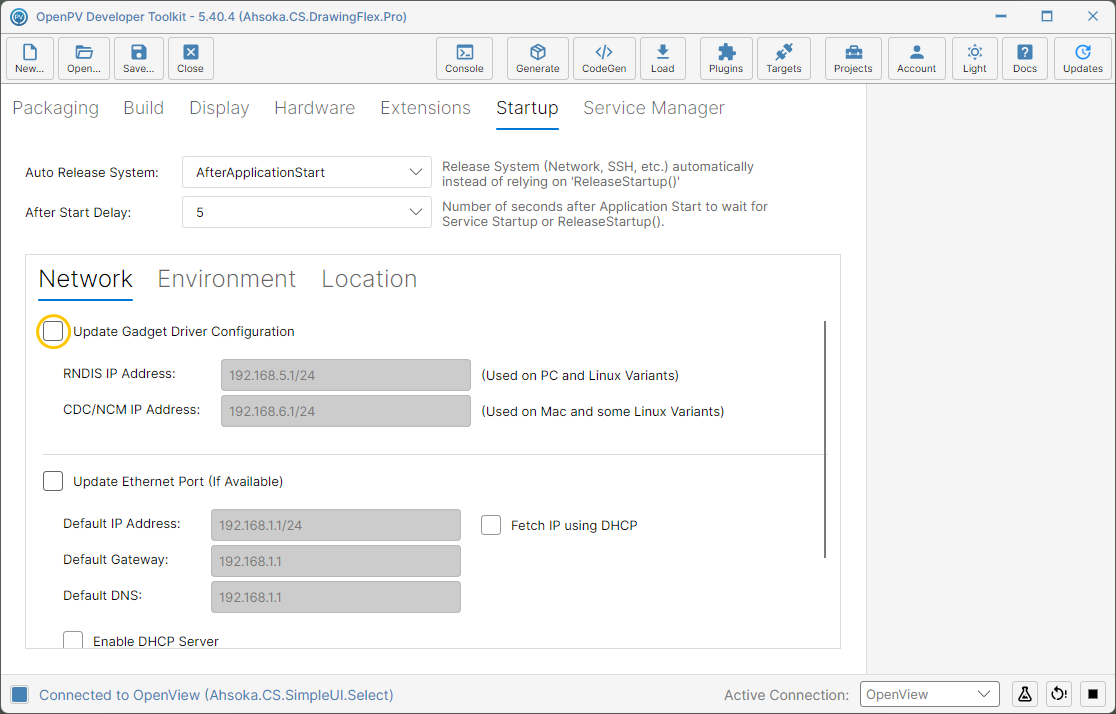Image resolution: width=1116 pixels, height=714 pixels.
Task: Switch to the Build tab
Action: coord(144,107)
